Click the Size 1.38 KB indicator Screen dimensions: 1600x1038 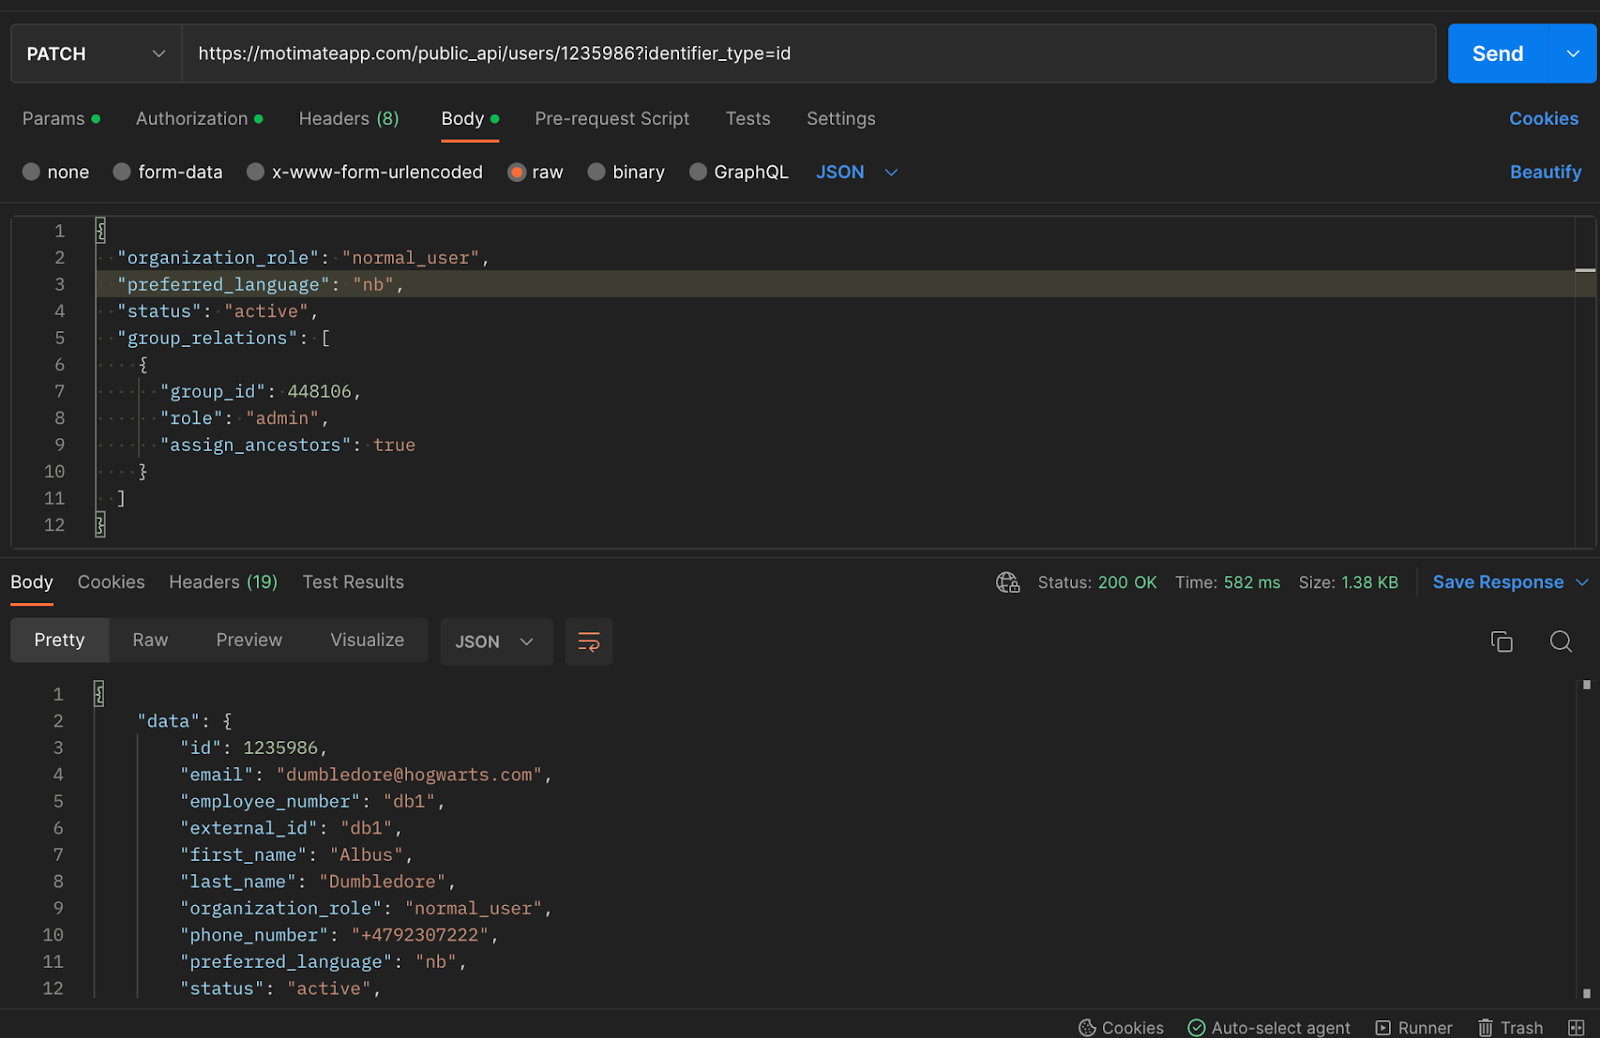tap(1348, 582)
